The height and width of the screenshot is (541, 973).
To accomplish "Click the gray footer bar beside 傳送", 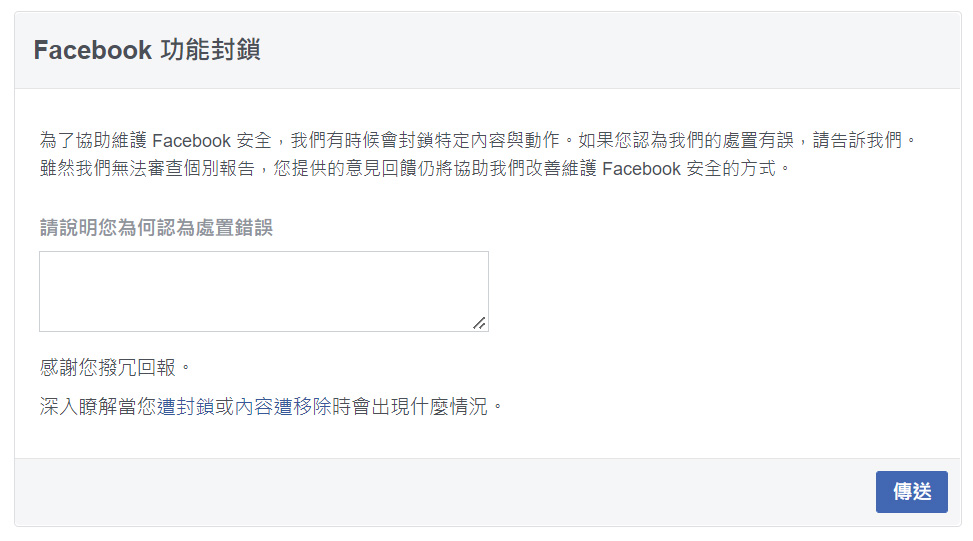I will tap(434, 493).
